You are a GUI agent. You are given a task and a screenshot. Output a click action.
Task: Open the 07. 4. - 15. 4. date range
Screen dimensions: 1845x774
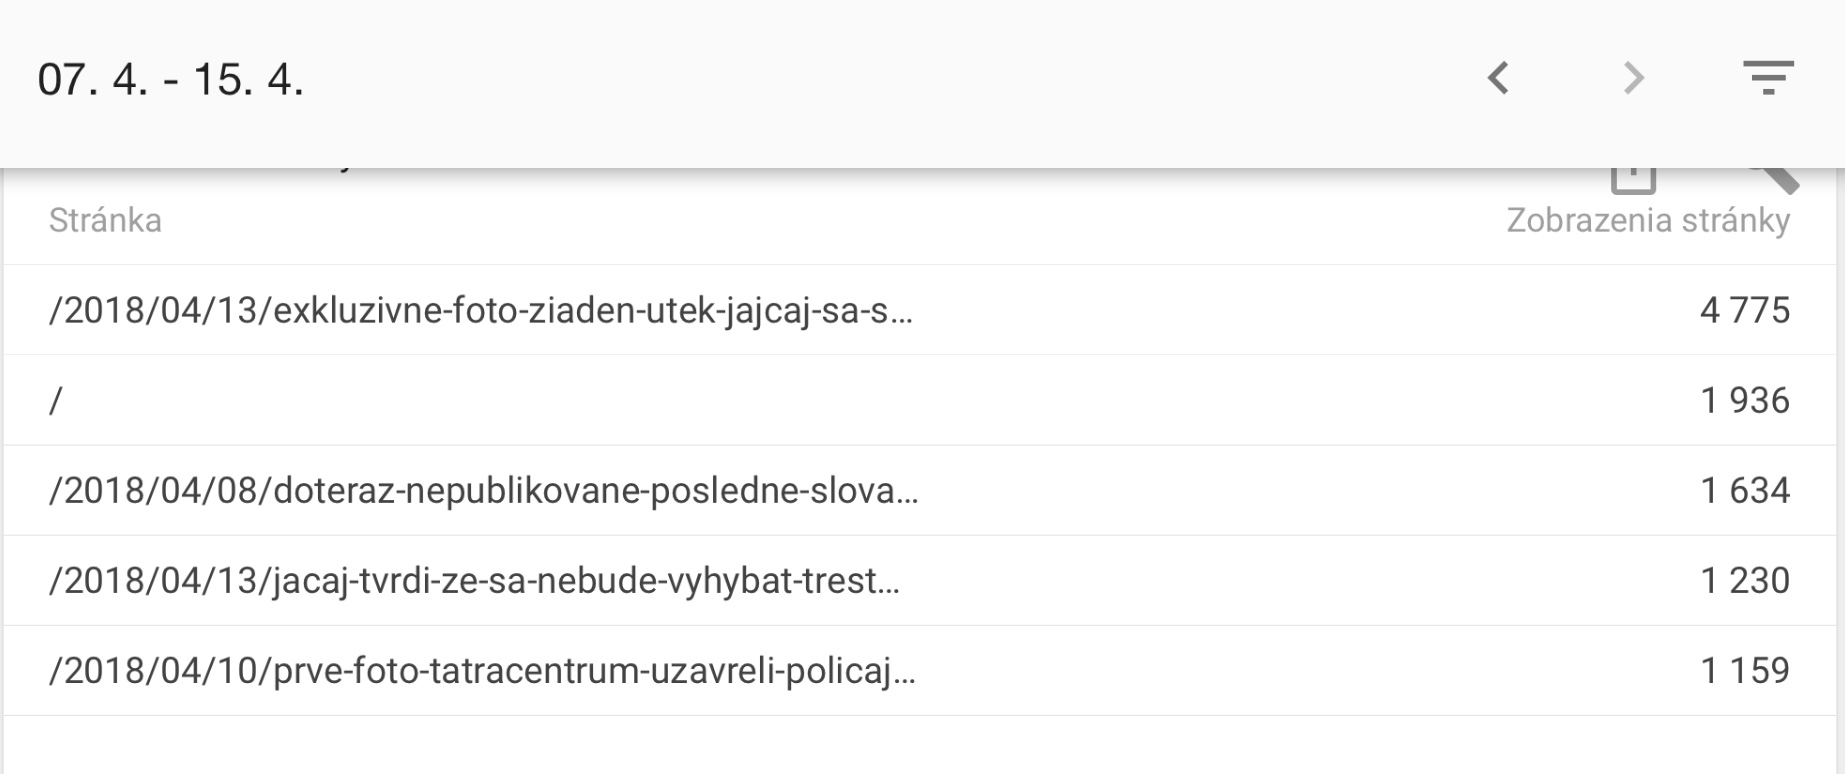[x=170, y=80]
